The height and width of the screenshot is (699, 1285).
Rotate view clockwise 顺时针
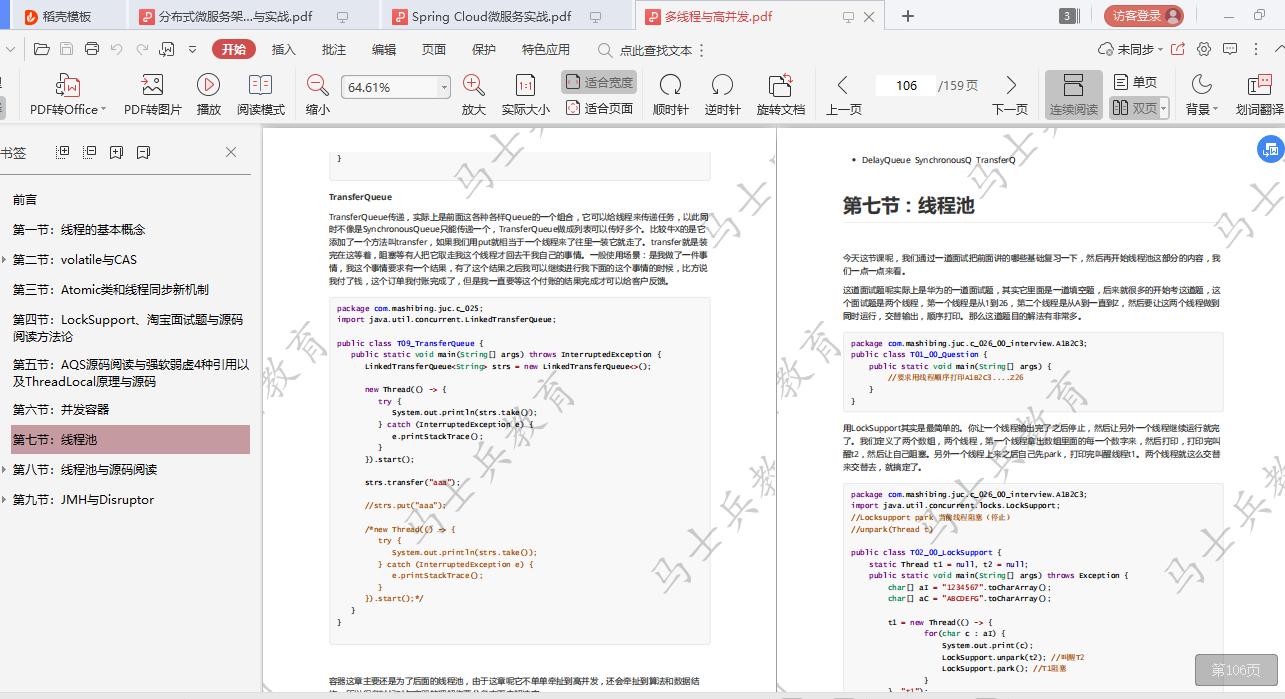671,96
